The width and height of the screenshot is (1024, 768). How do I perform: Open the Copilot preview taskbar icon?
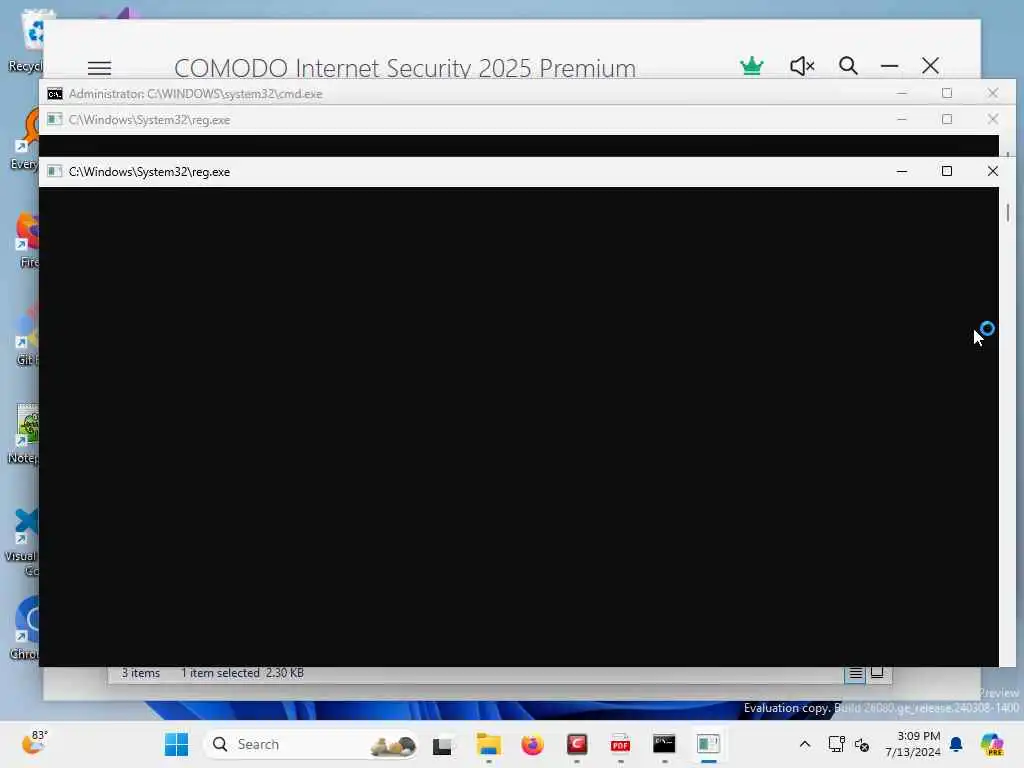point(993,744)
